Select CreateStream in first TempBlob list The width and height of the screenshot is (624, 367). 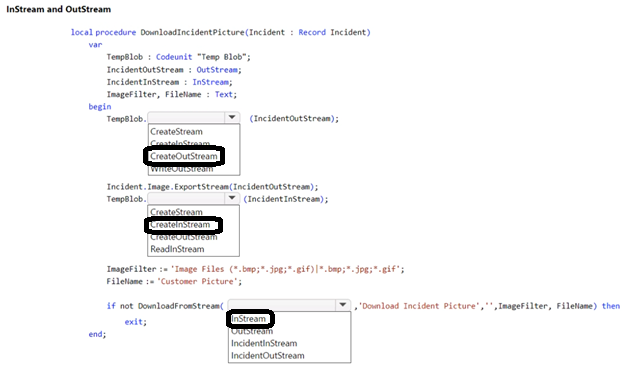pos(176,131)
